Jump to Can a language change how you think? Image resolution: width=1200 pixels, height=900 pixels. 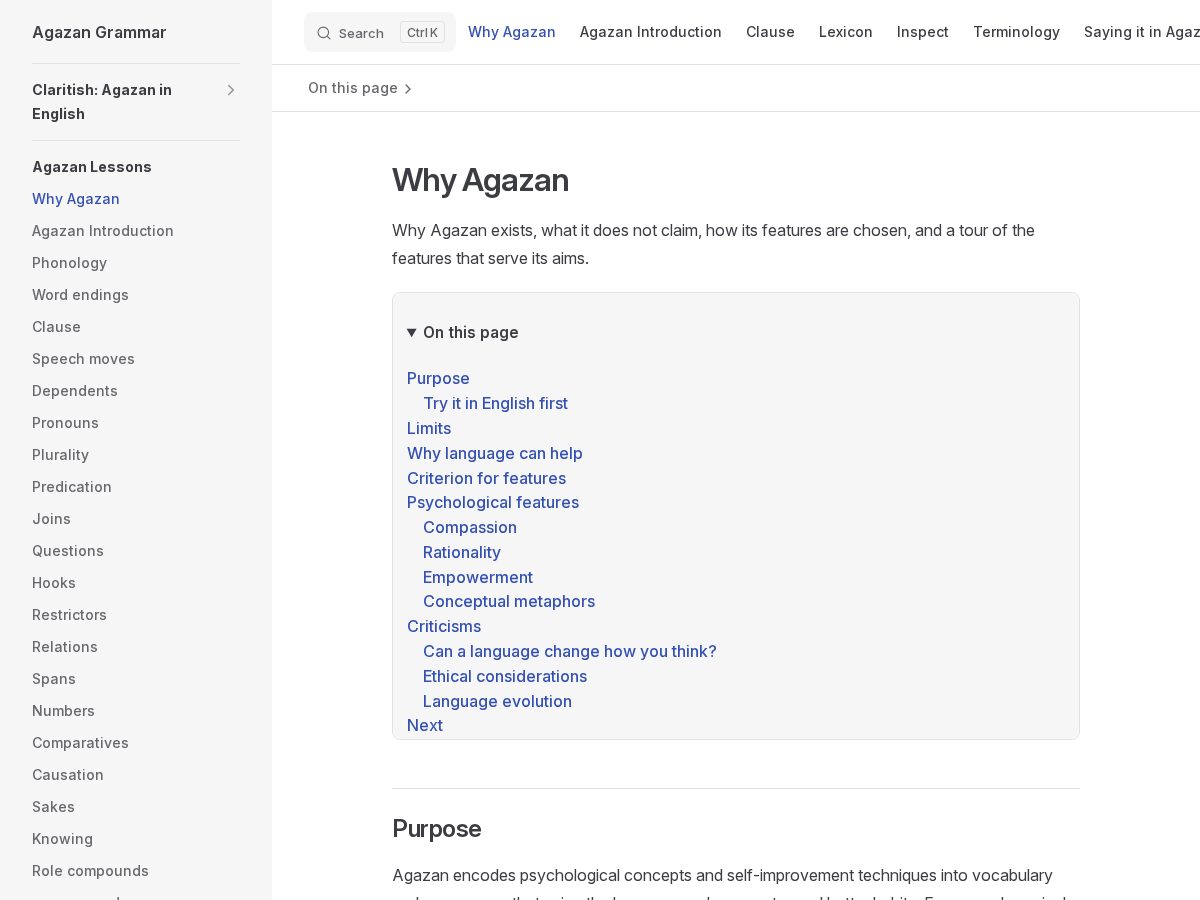pyautogui.click(x=570, y=651)
